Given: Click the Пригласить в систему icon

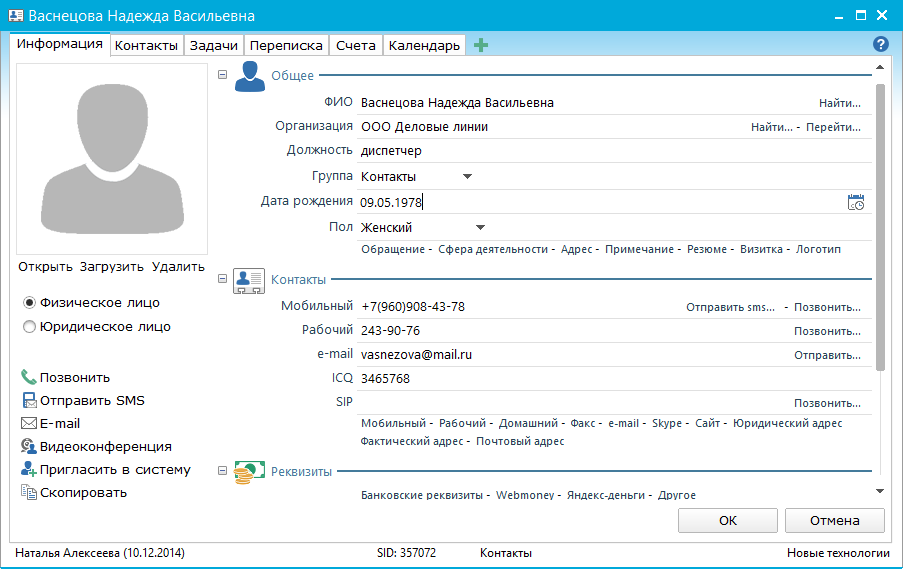Looking at the screenshot, I should click(x=28, y=470).
